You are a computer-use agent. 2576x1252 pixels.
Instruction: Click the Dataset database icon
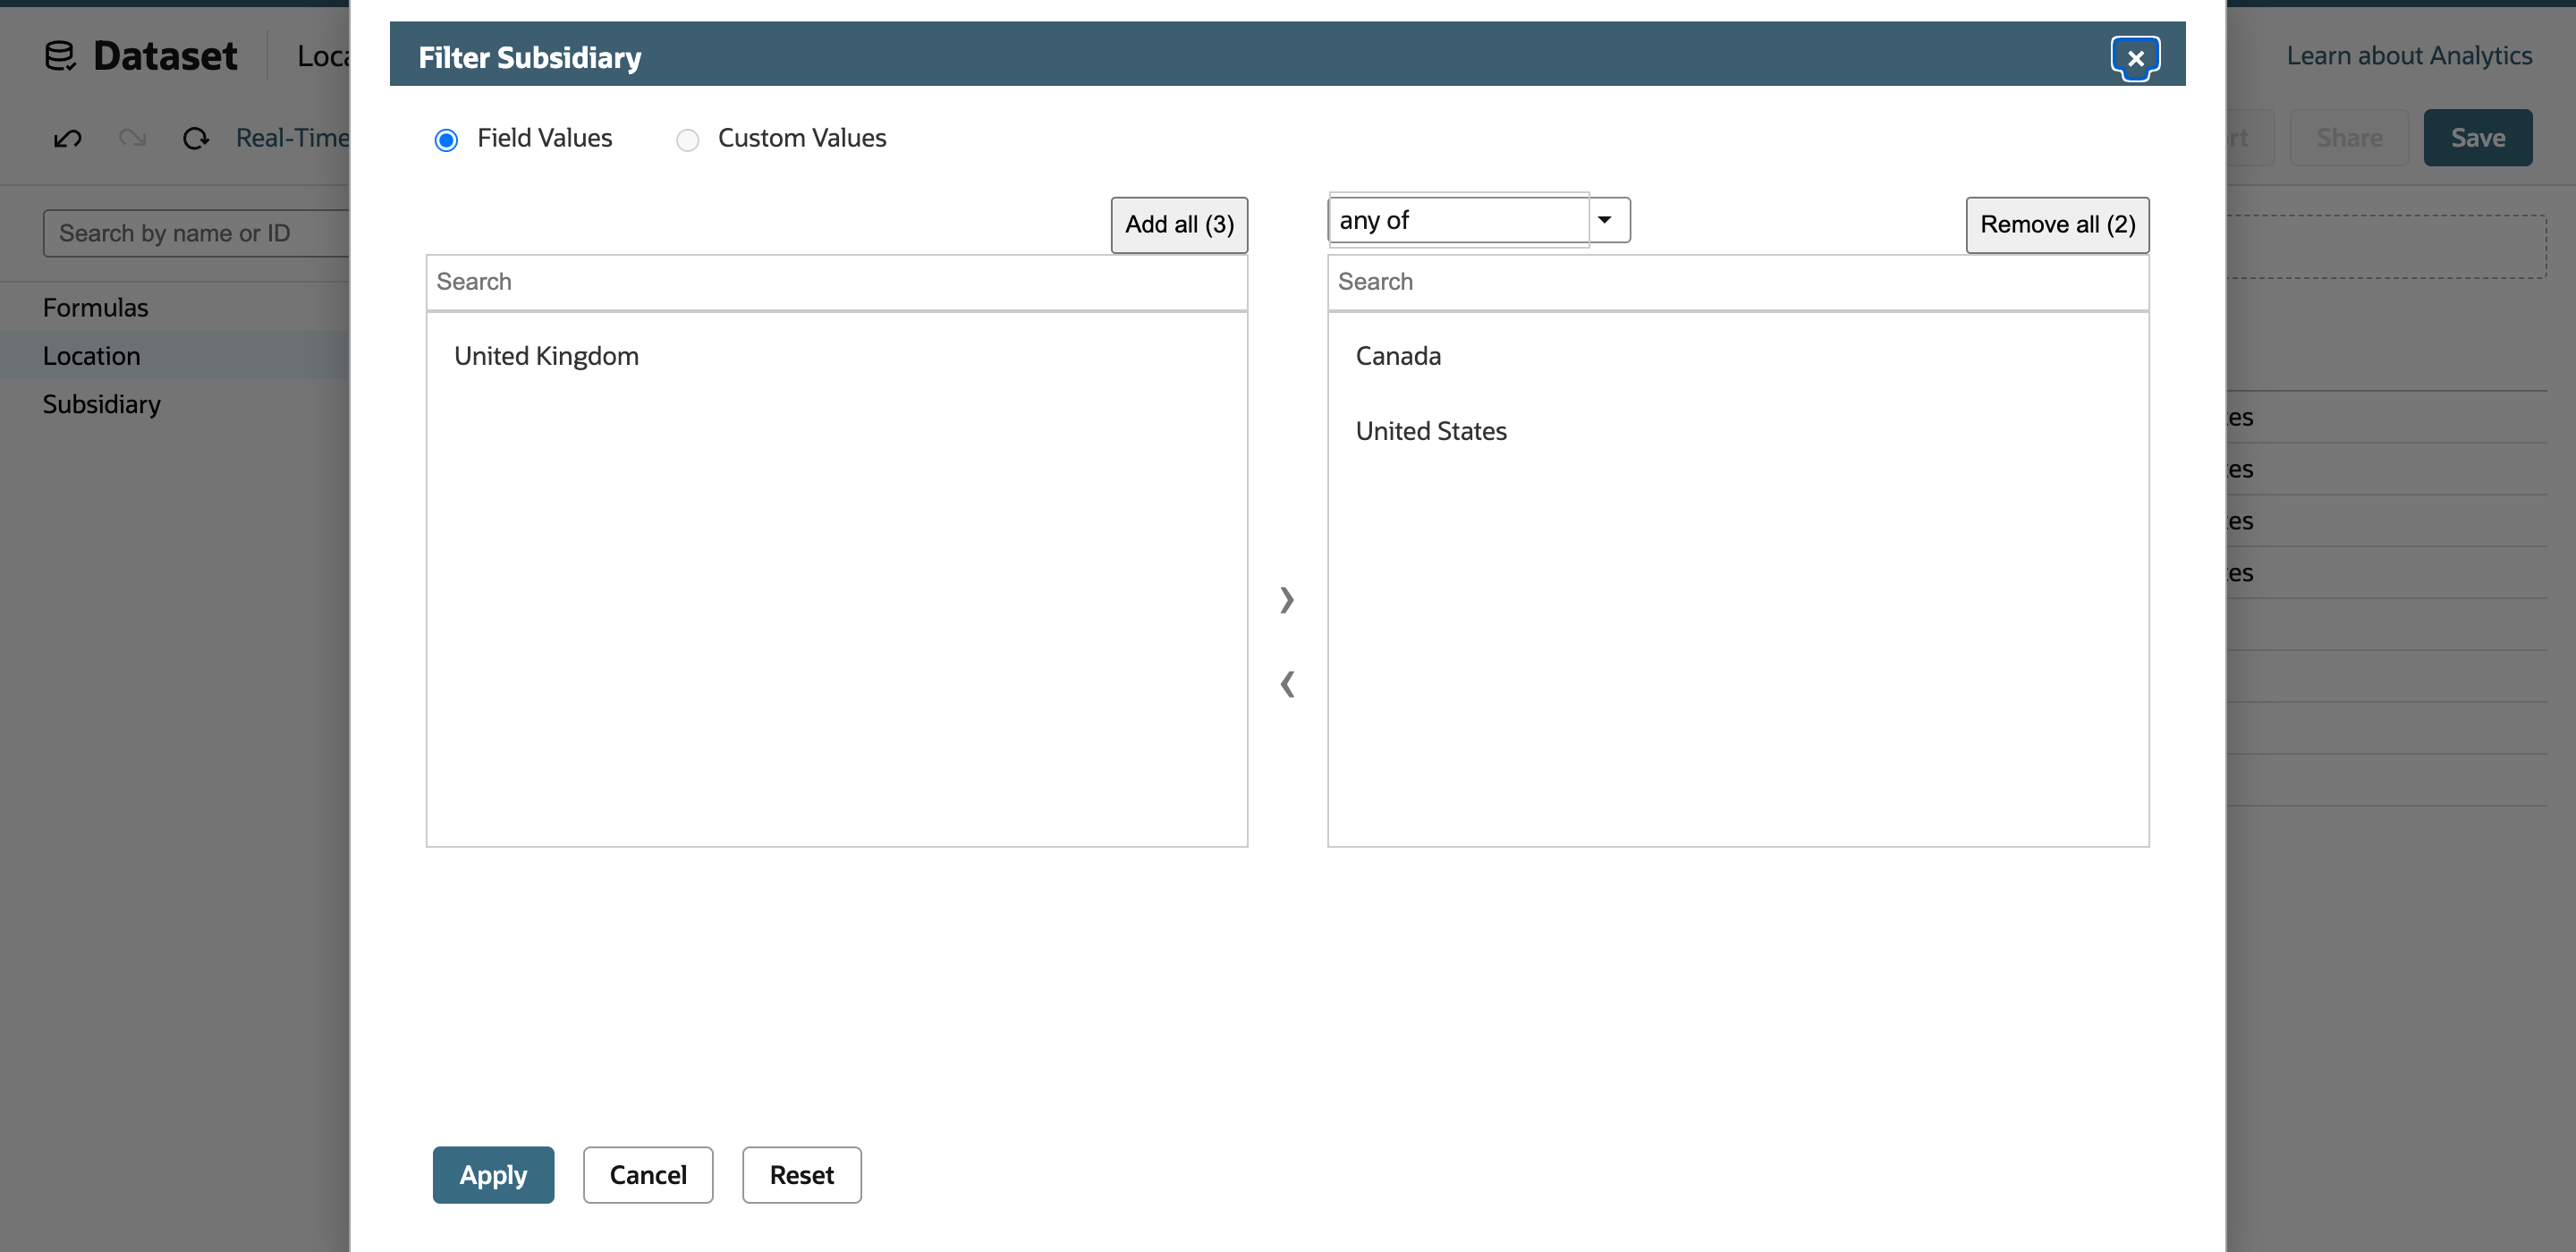(x=60, y=56)
